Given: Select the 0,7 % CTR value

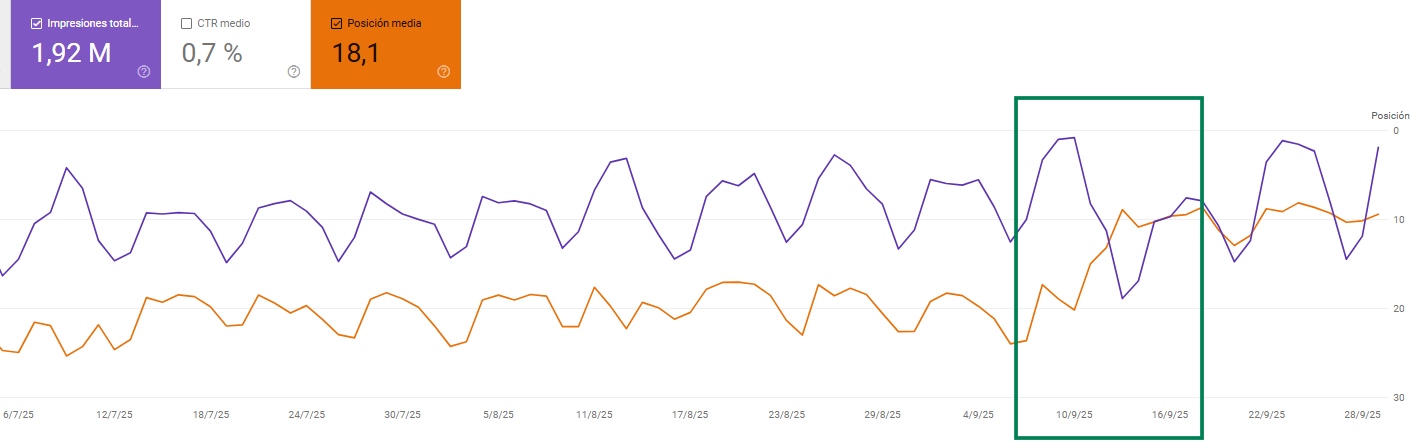Looking at the screenshot, I should click(x=212, y=54).
